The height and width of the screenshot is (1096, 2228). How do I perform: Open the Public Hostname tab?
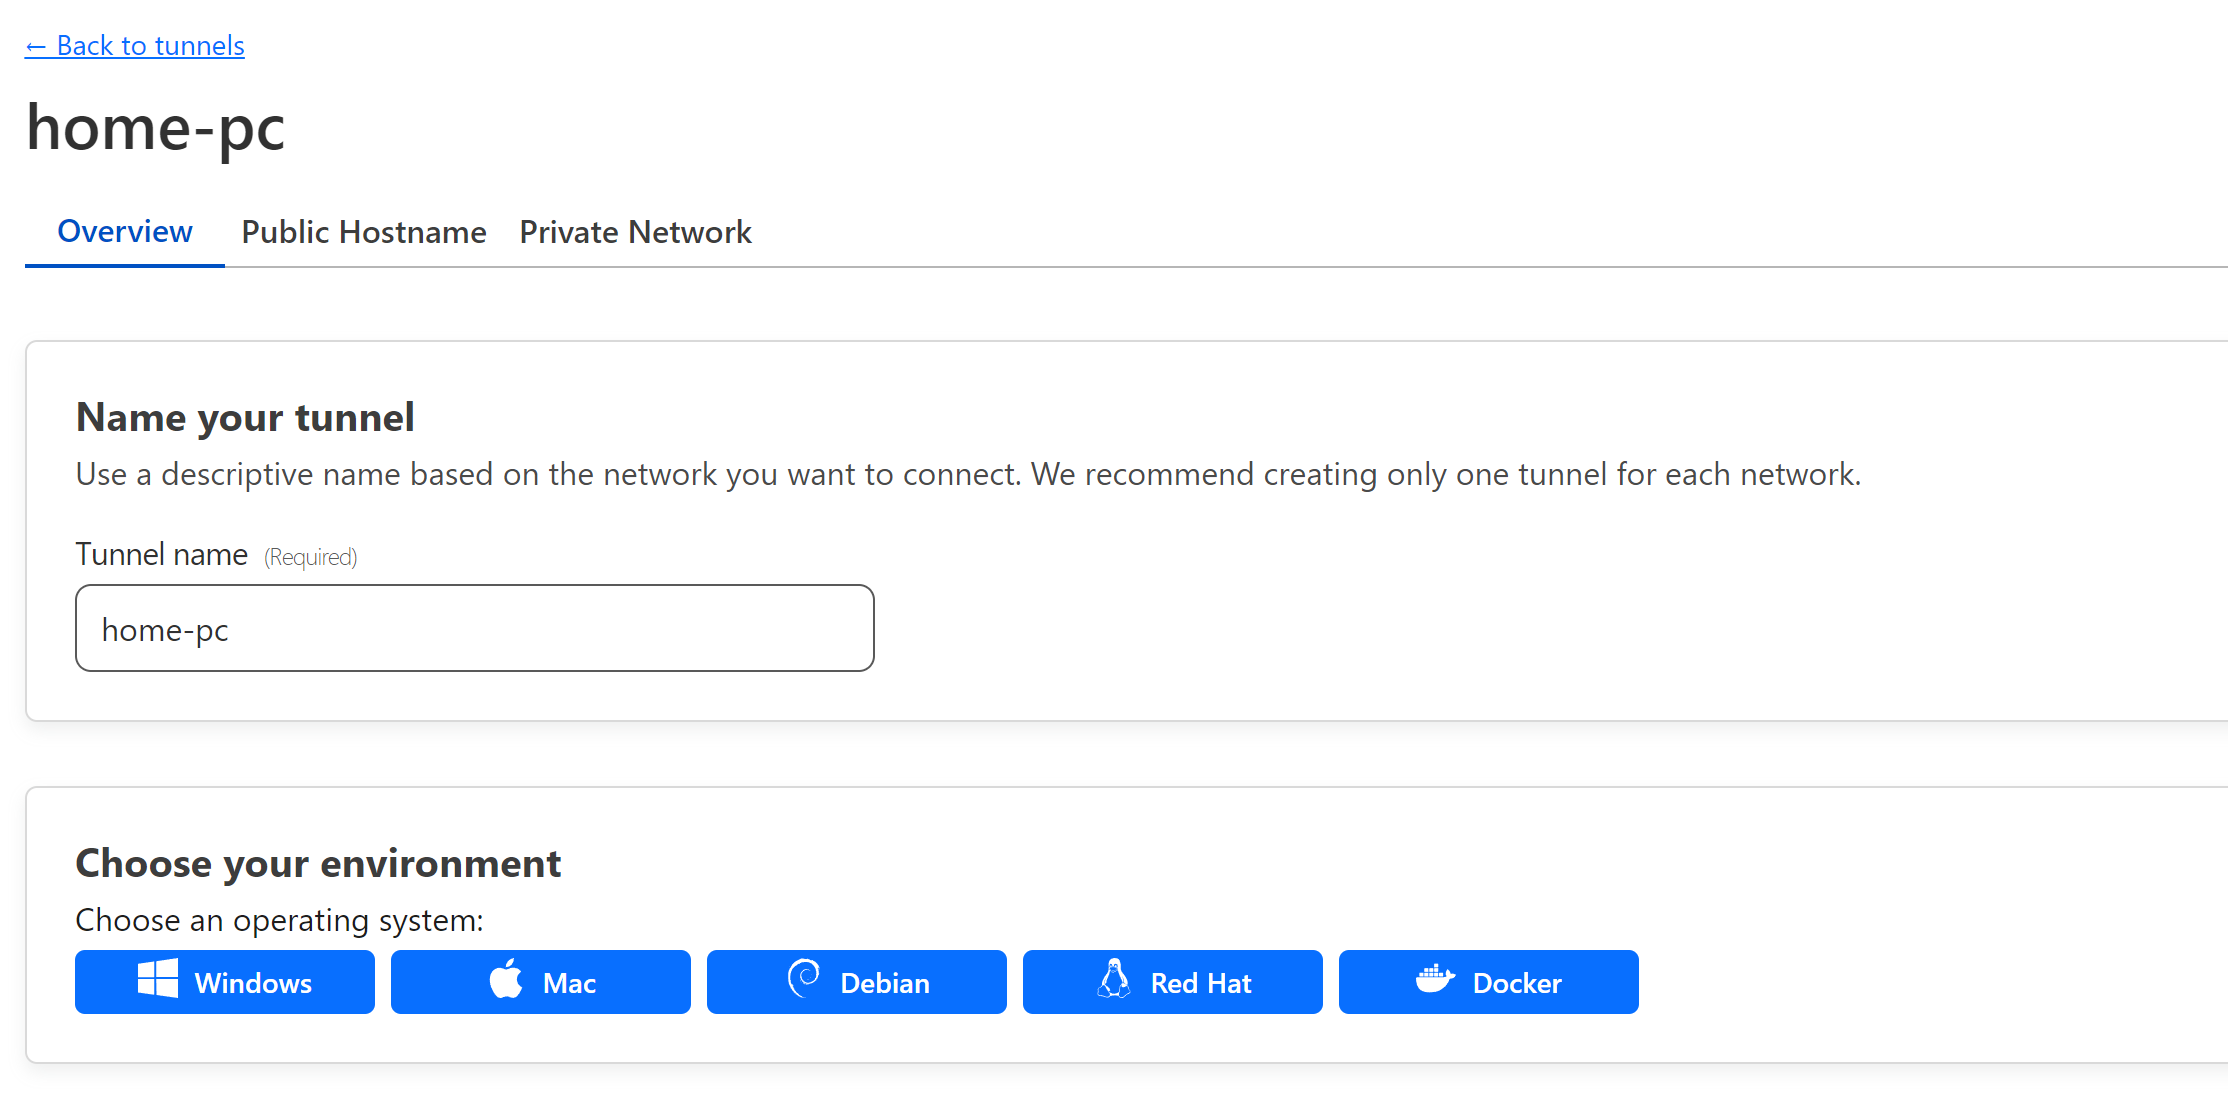click(x=364, y=232)
